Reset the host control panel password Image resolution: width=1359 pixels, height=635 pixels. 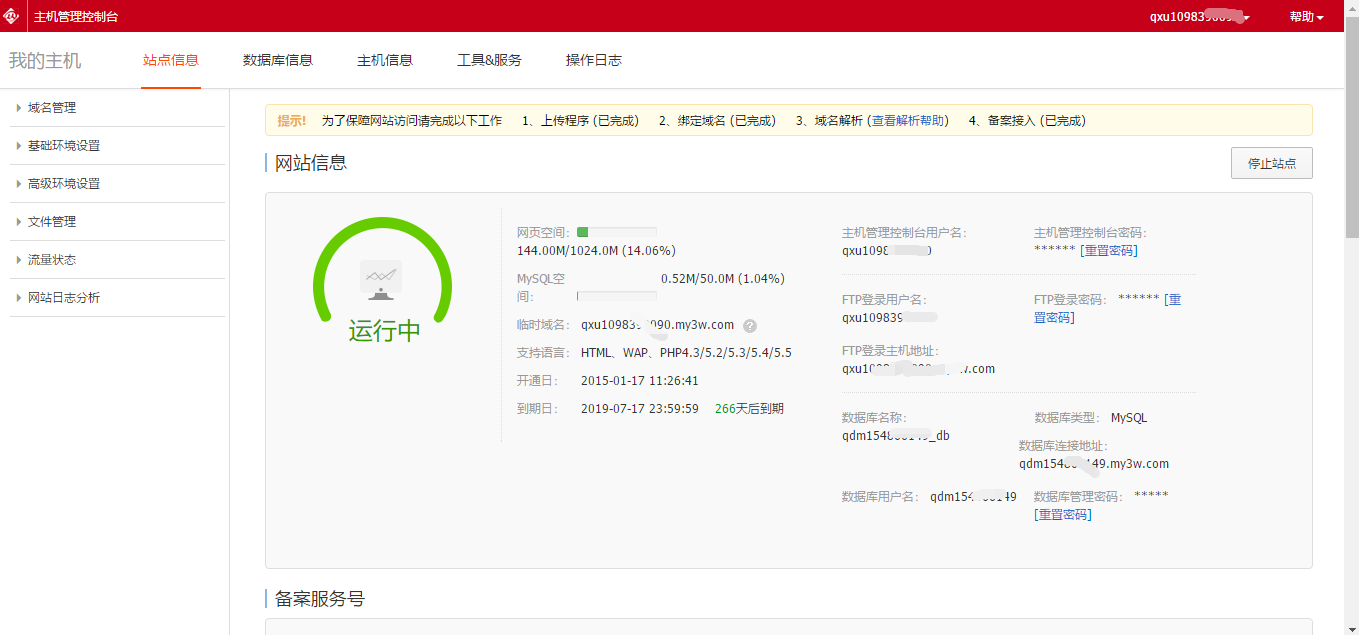1108,251
